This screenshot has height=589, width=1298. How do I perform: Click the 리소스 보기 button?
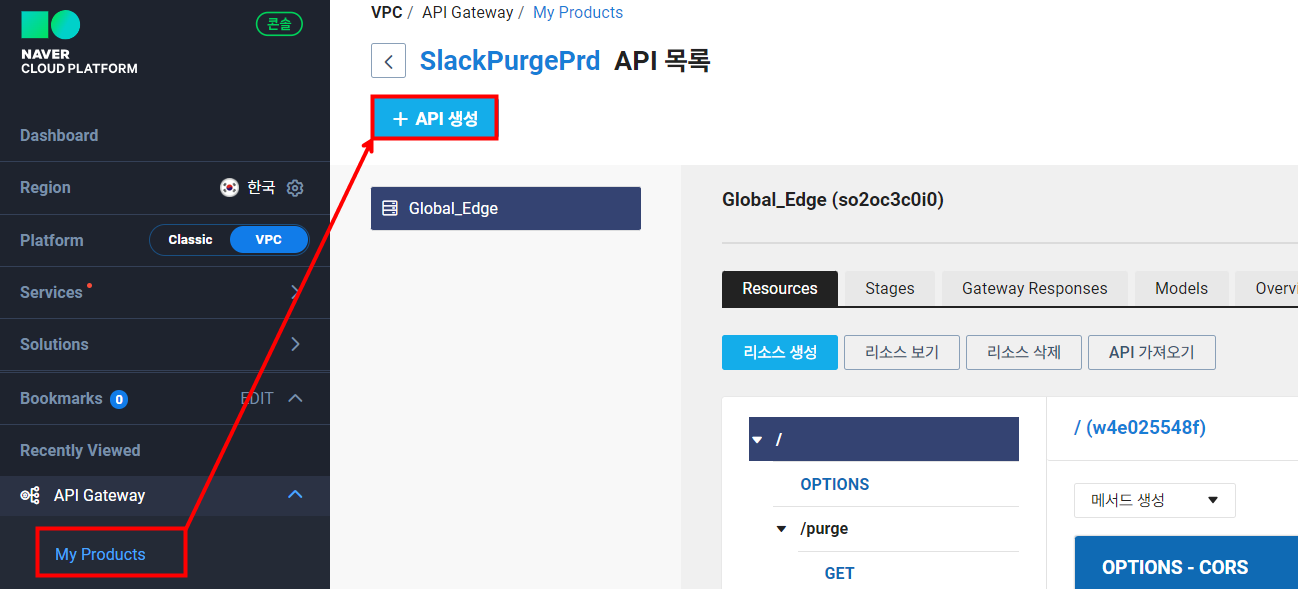902,352
